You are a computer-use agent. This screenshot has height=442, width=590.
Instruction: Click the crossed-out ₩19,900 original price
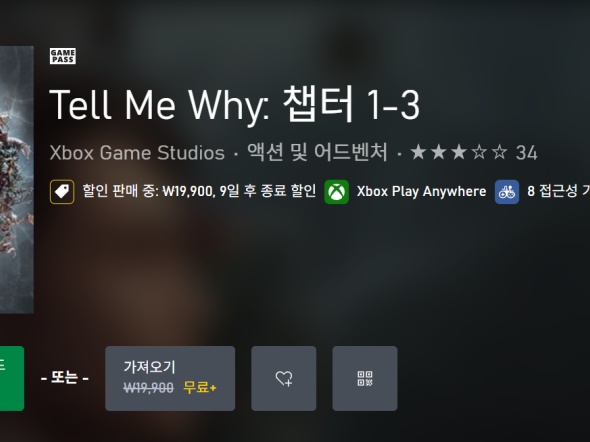[149, 387]
